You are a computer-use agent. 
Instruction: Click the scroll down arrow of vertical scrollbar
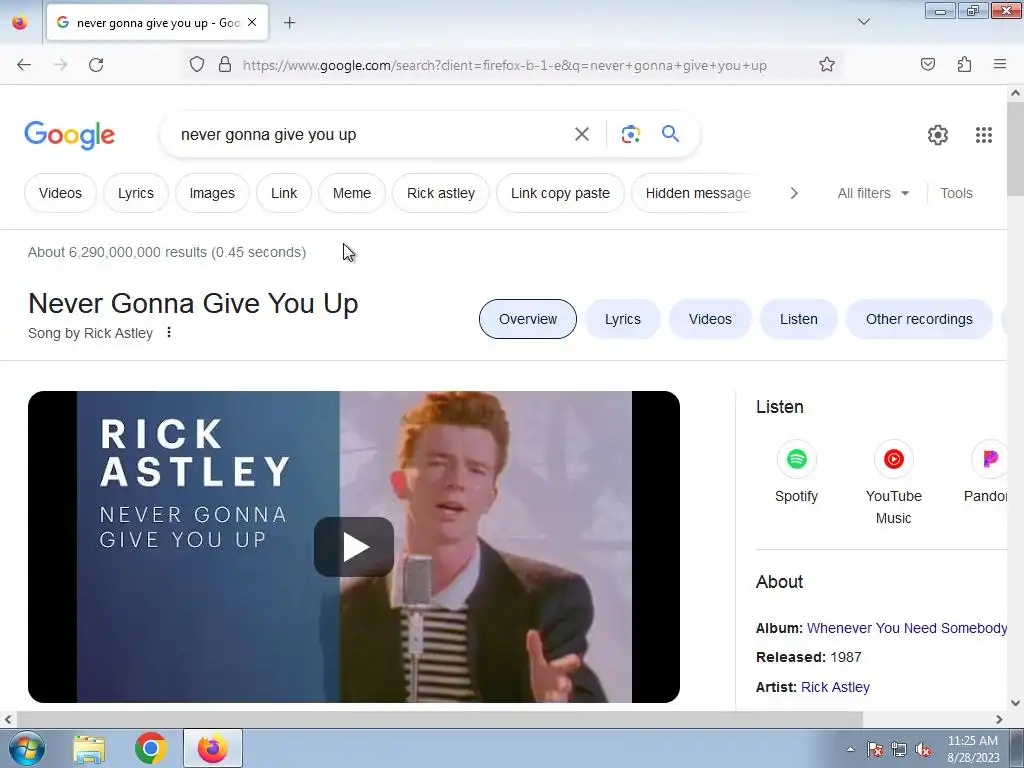coord(1015,703)
